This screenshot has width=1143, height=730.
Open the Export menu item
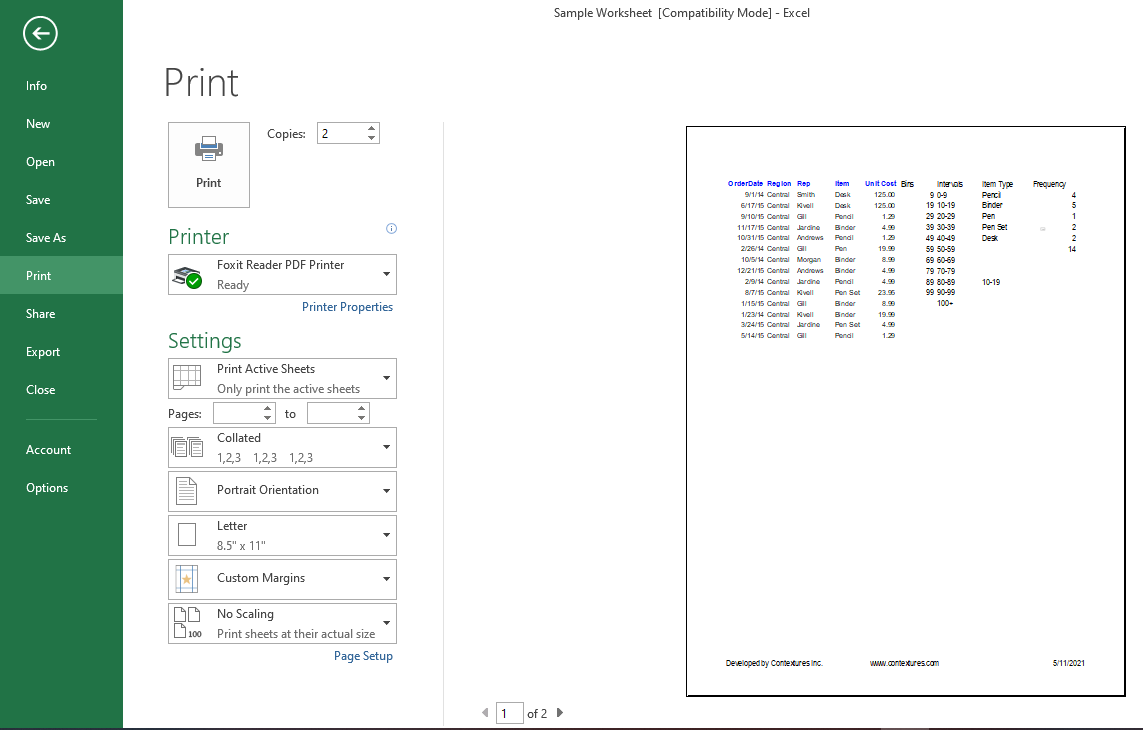43,352
